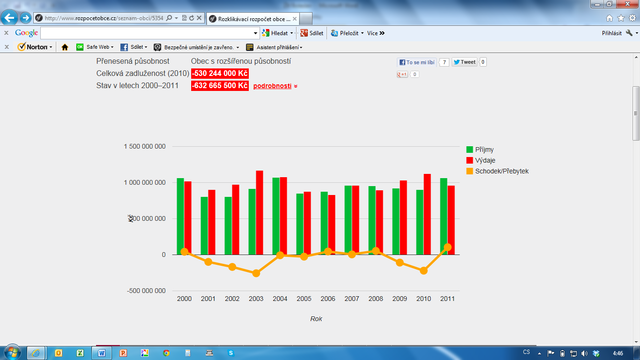Image resolution: width=640 pixels, height=360 pixels.
Task: Open Google toolbar wrench settings
Action: 629,33
